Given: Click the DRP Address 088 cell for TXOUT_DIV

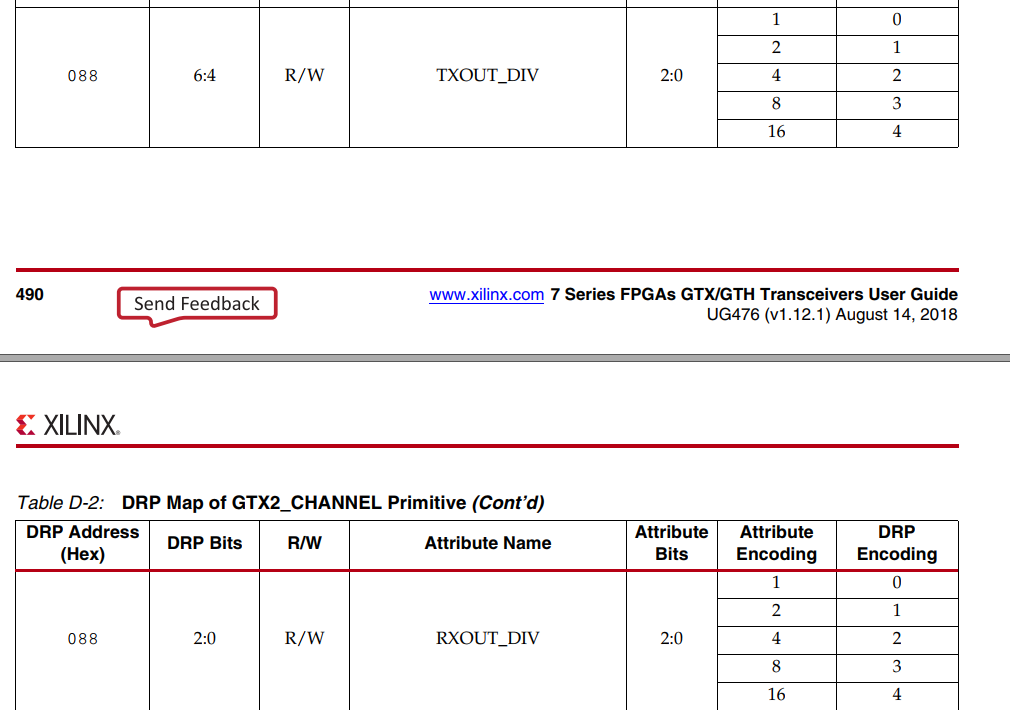Looking at the screenshot, I should pos(81,75).
